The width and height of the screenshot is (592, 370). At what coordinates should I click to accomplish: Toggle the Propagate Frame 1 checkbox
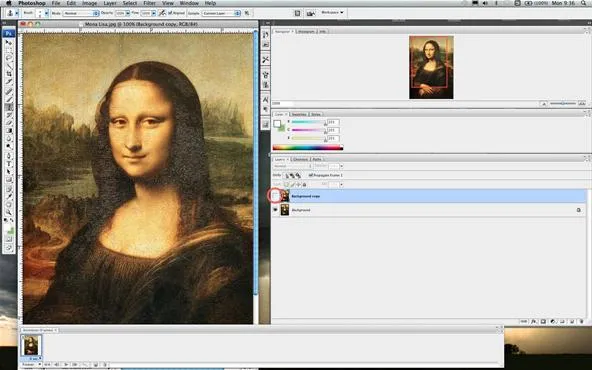click(311, 175)
